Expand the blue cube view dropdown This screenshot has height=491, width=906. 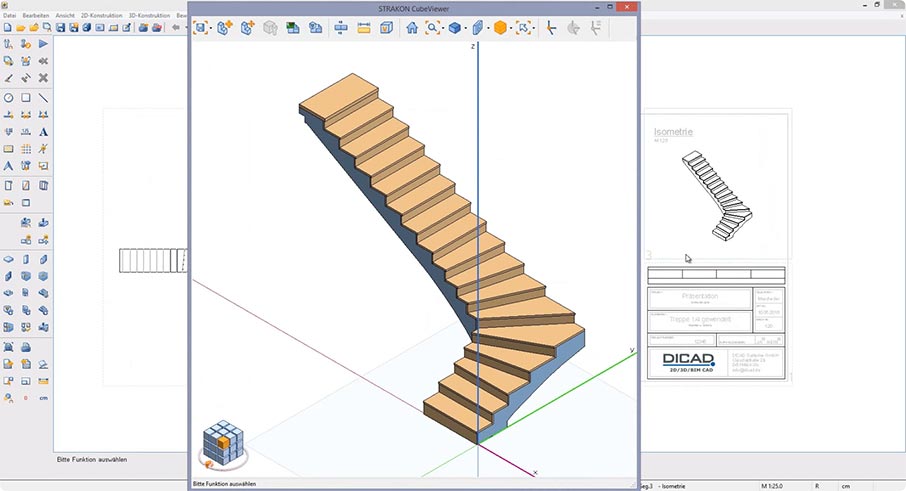pyautogui.click(x=466, y=28)
